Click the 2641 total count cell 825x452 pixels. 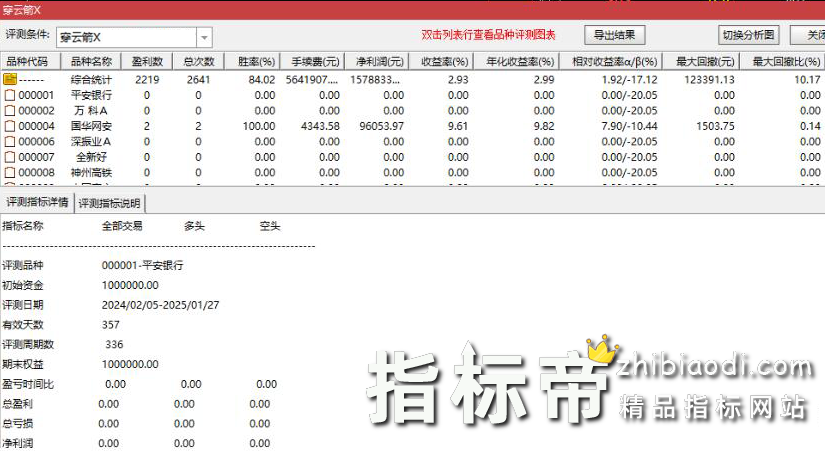(x=198, y=79)
